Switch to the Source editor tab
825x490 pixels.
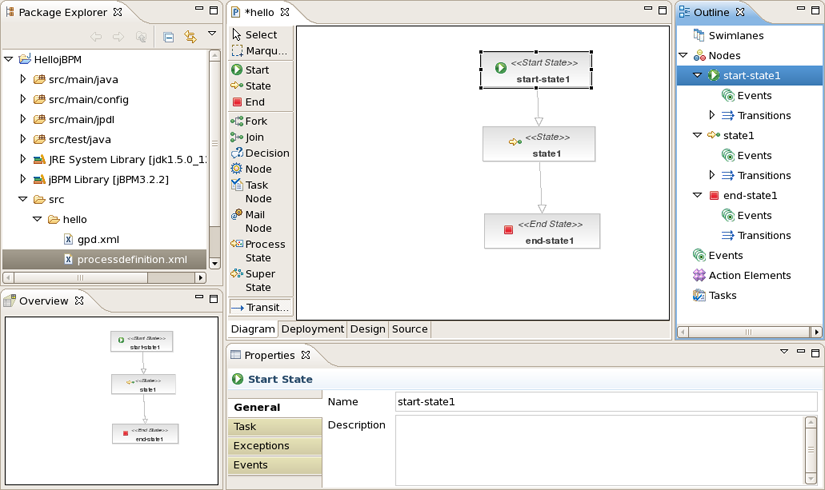click(410, 329)
